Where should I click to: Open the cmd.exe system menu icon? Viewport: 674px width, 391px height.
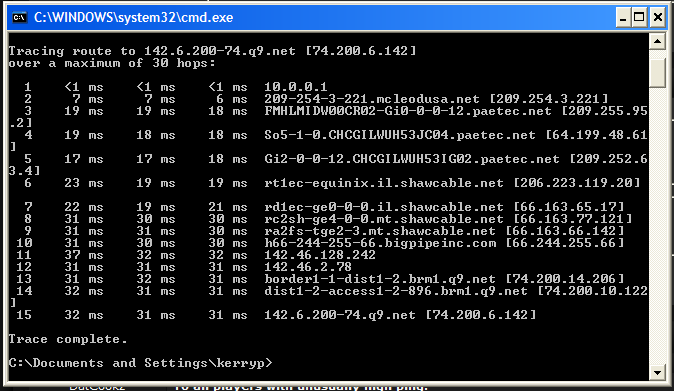click(x=19, y=18)
